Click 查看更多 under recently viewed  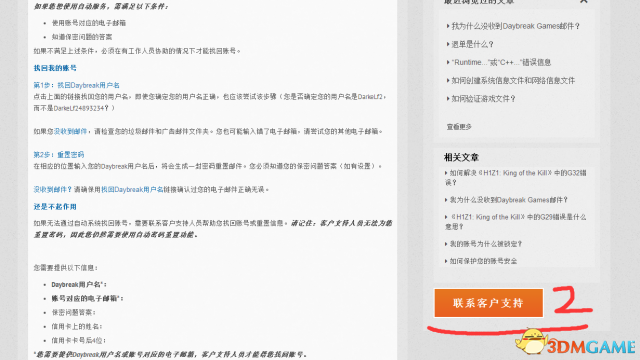tap(459, 127)
